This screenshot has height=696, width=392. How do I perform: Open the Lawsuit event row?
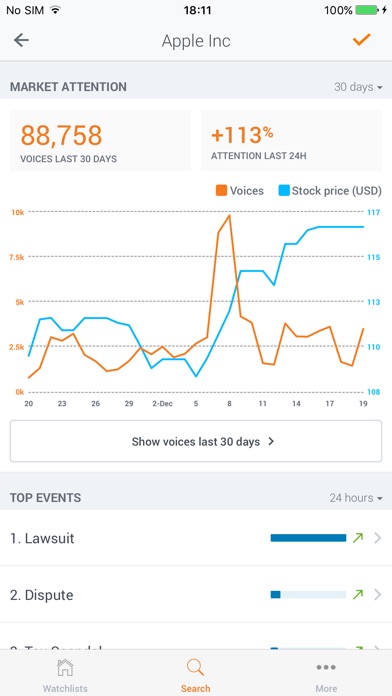tap(196, 538)
